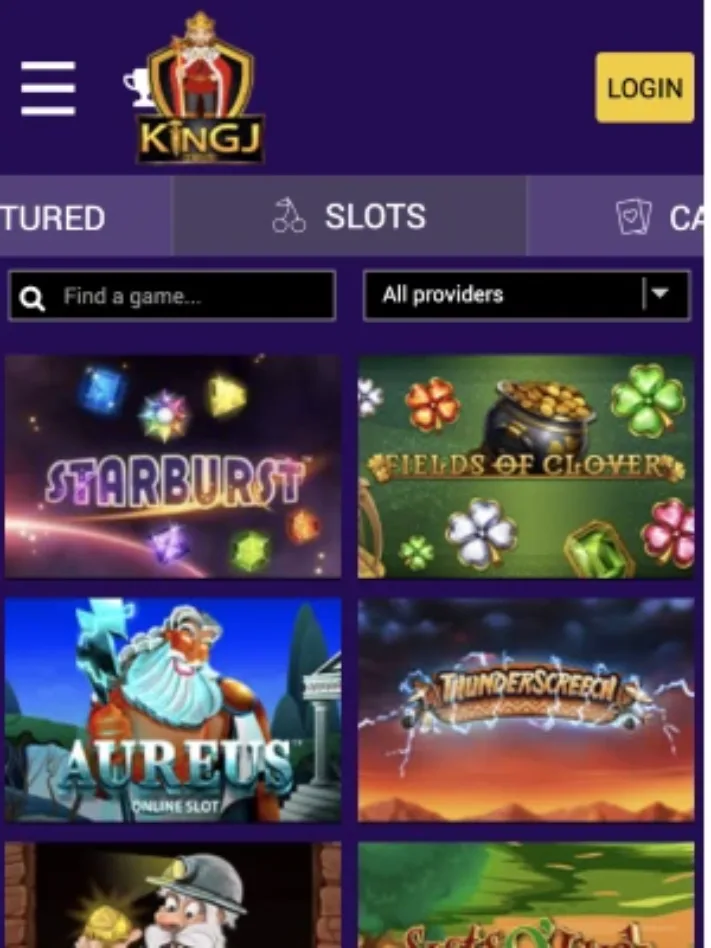Image resolution: width=711 pixels, height=948 pixels.
Task: Click the pot of gold on Fields of Clover
Action: click(x=539, y=417)
